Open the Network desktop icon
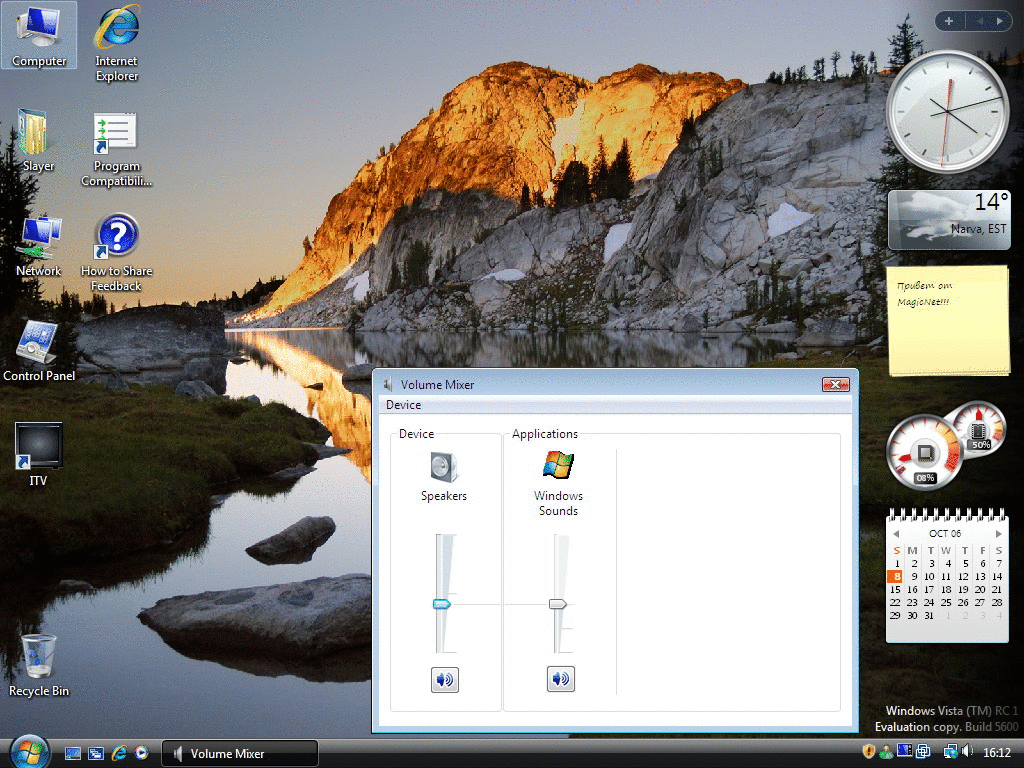The height and width of the screenshot is (768, 1024). click(38, 238)
